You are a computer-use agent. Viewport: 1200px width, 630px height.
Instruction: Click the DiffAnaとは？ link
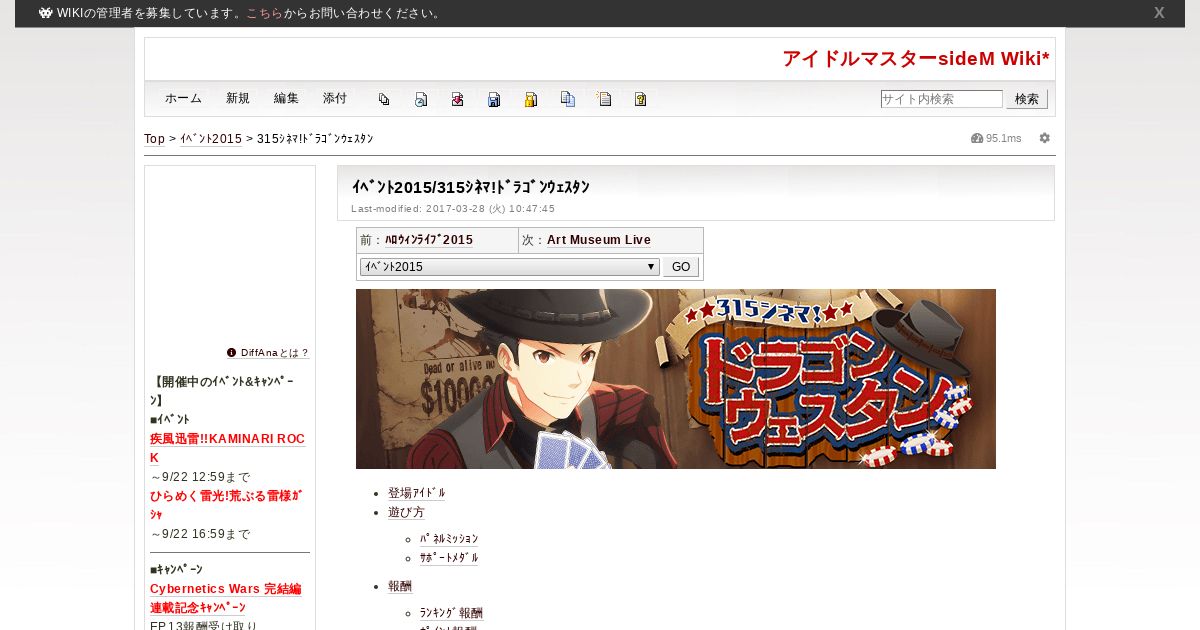coord(275,353)
